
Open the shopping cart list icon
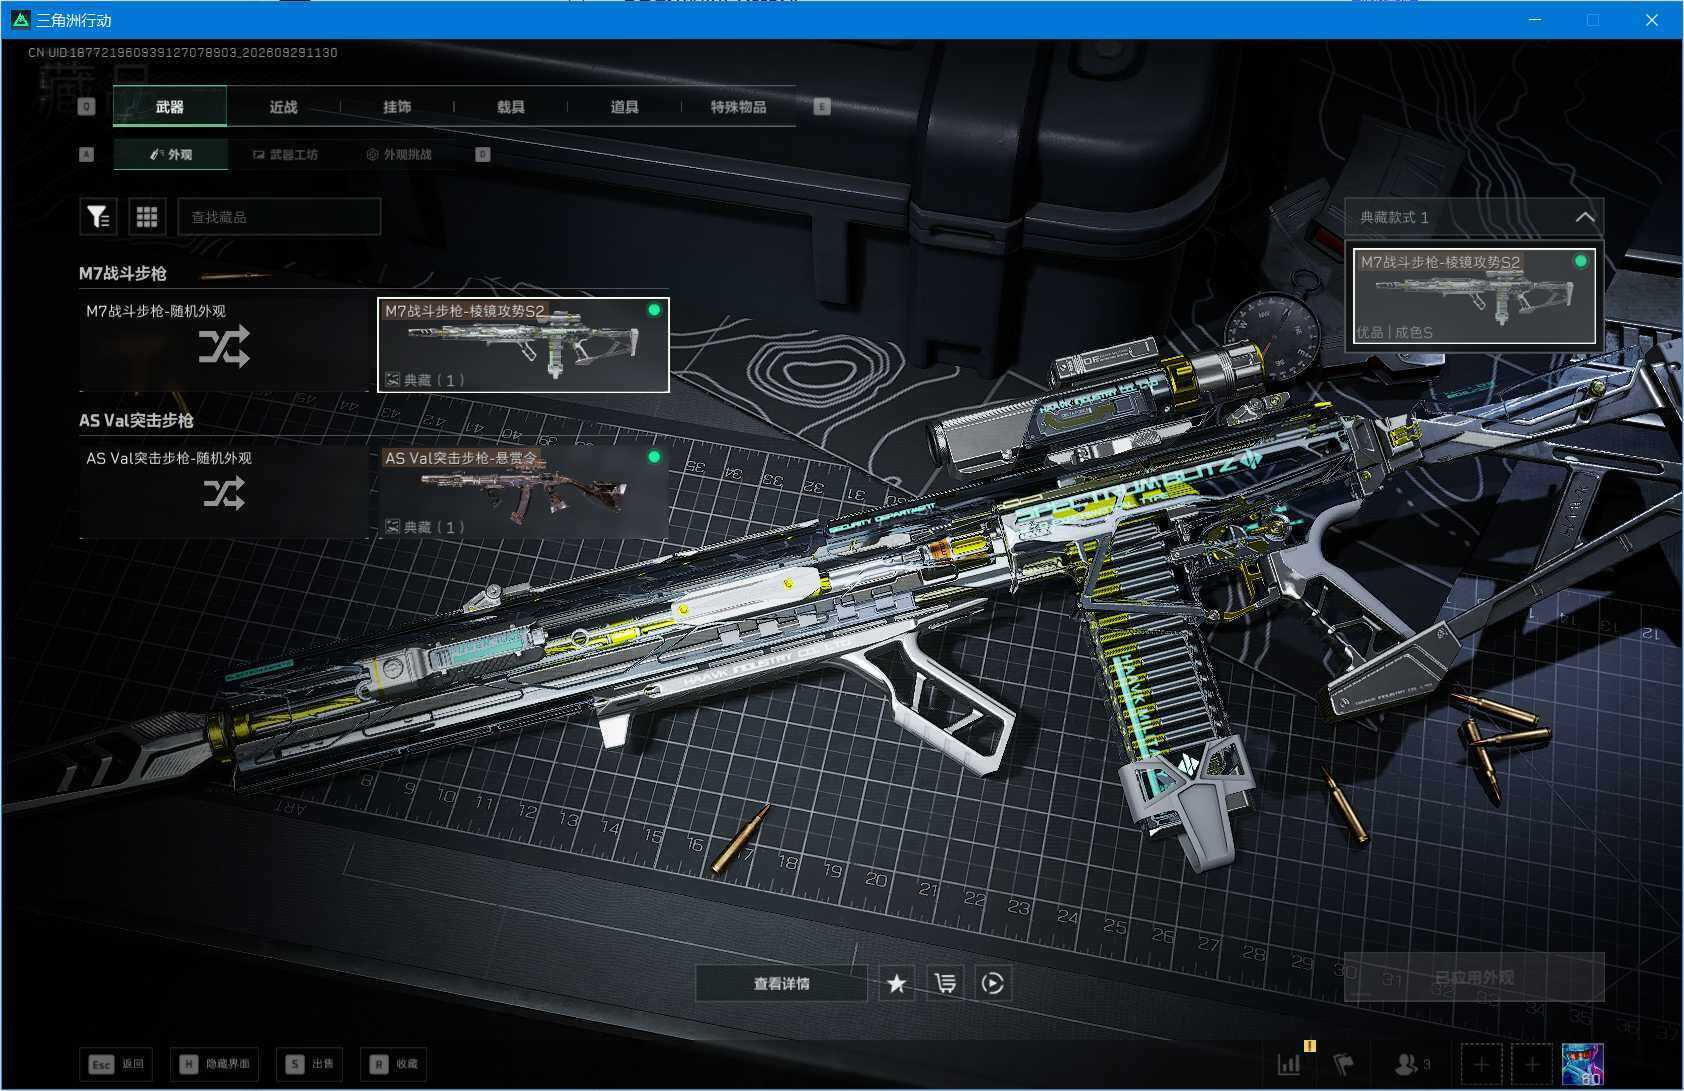point(945,984)
